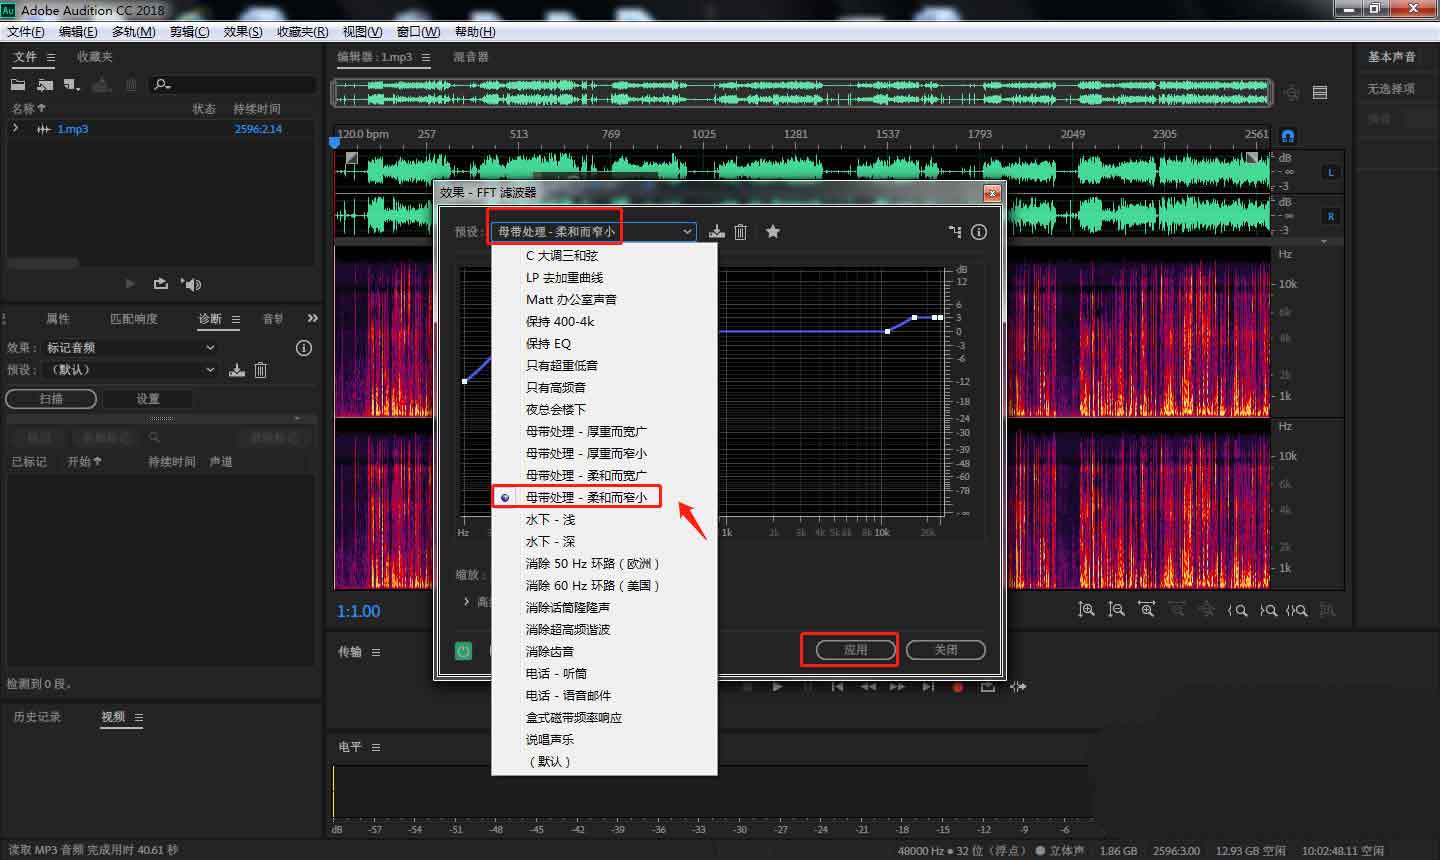Image resolution: width=1440 pixels, height=860 pixels.
Task: Open FFT filter info help icon
Action: (979, 232)
